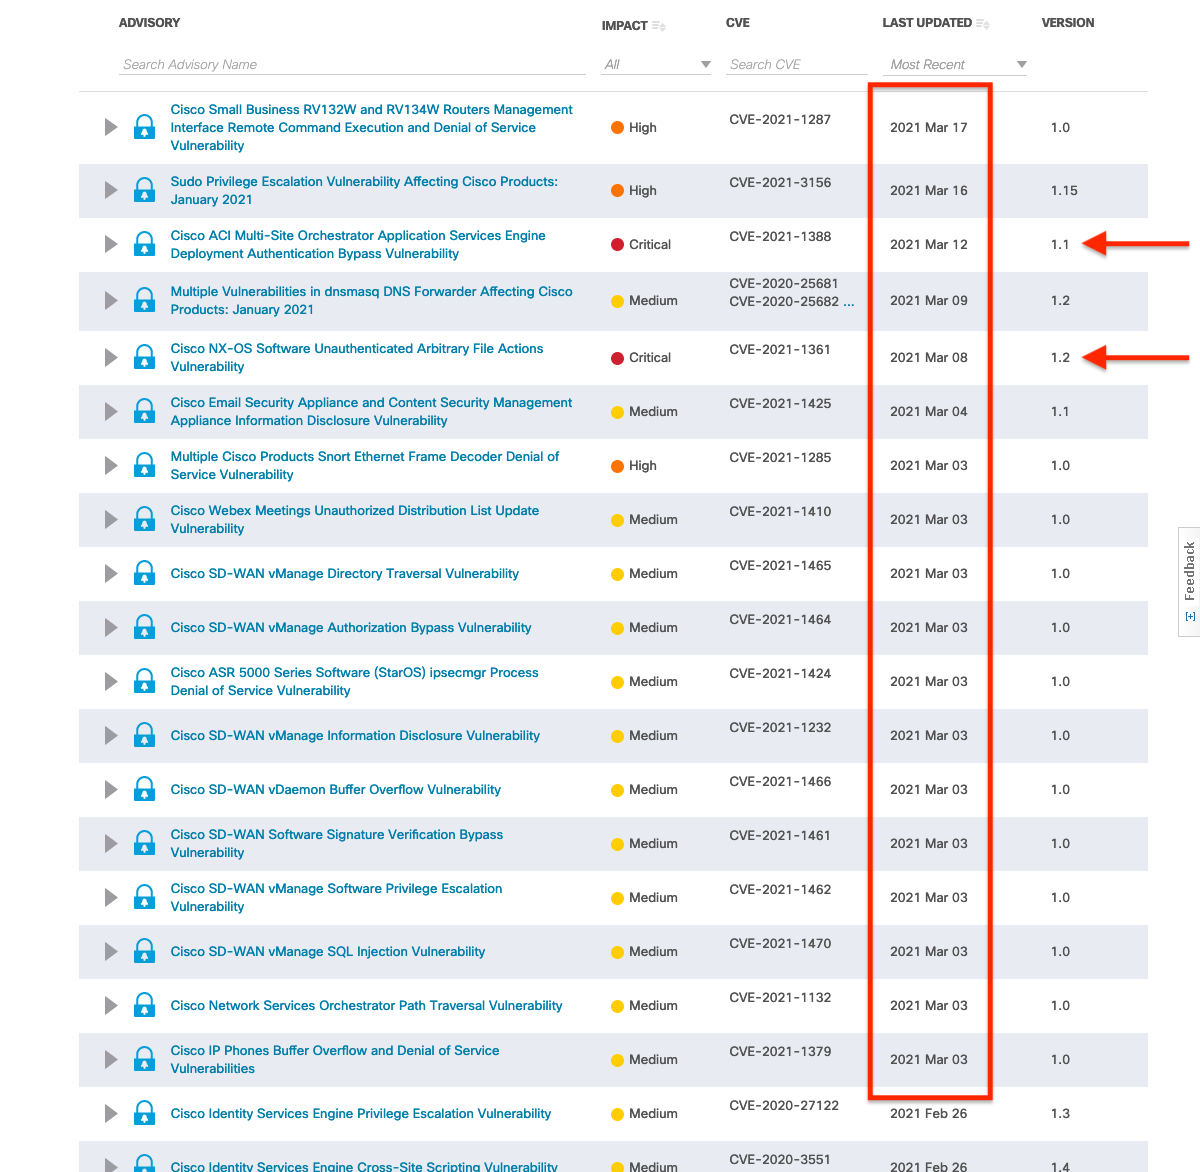Open the Impact filter dropdown showing All
1200x1172 pixels.
coord(657,64)
